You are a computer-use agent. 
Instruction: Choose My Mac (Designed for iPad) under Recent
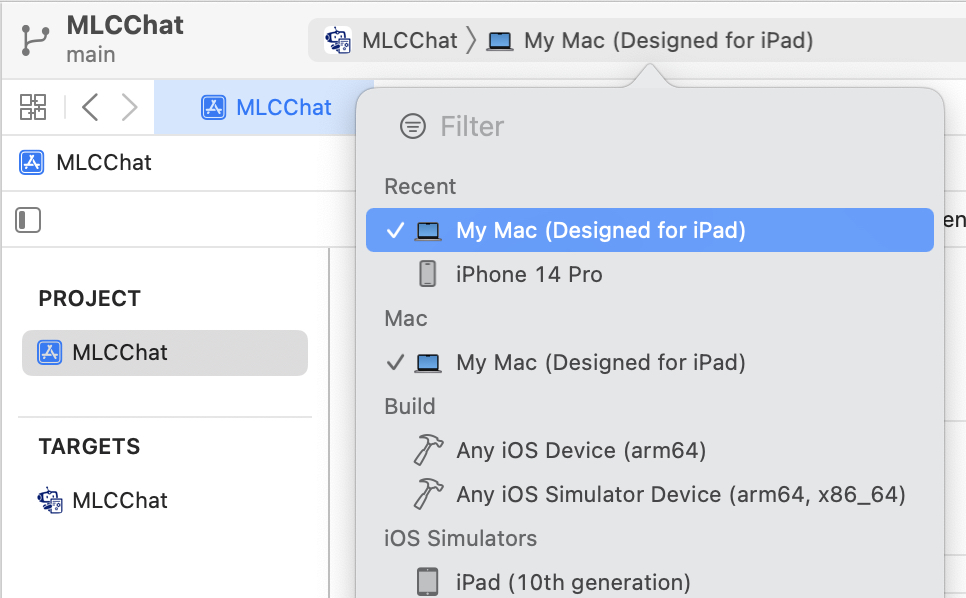pos(650,230)
